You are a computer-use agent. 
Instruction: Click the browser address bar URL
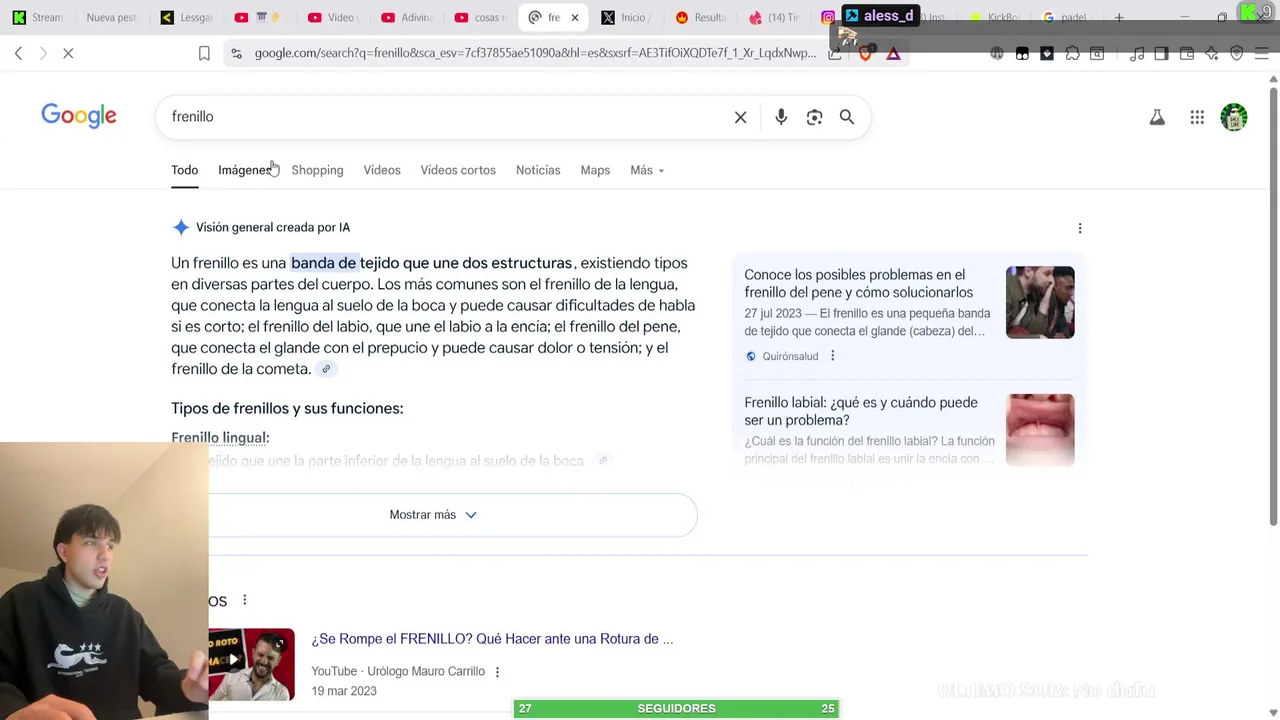click(x=535, y=53)
